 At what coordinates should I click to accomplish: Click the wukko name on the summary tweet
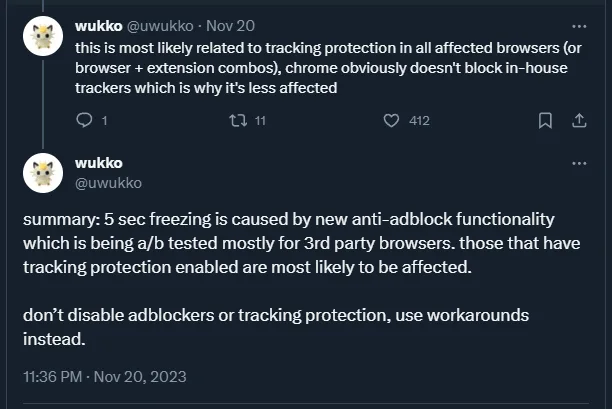click(x=98, y=162)
